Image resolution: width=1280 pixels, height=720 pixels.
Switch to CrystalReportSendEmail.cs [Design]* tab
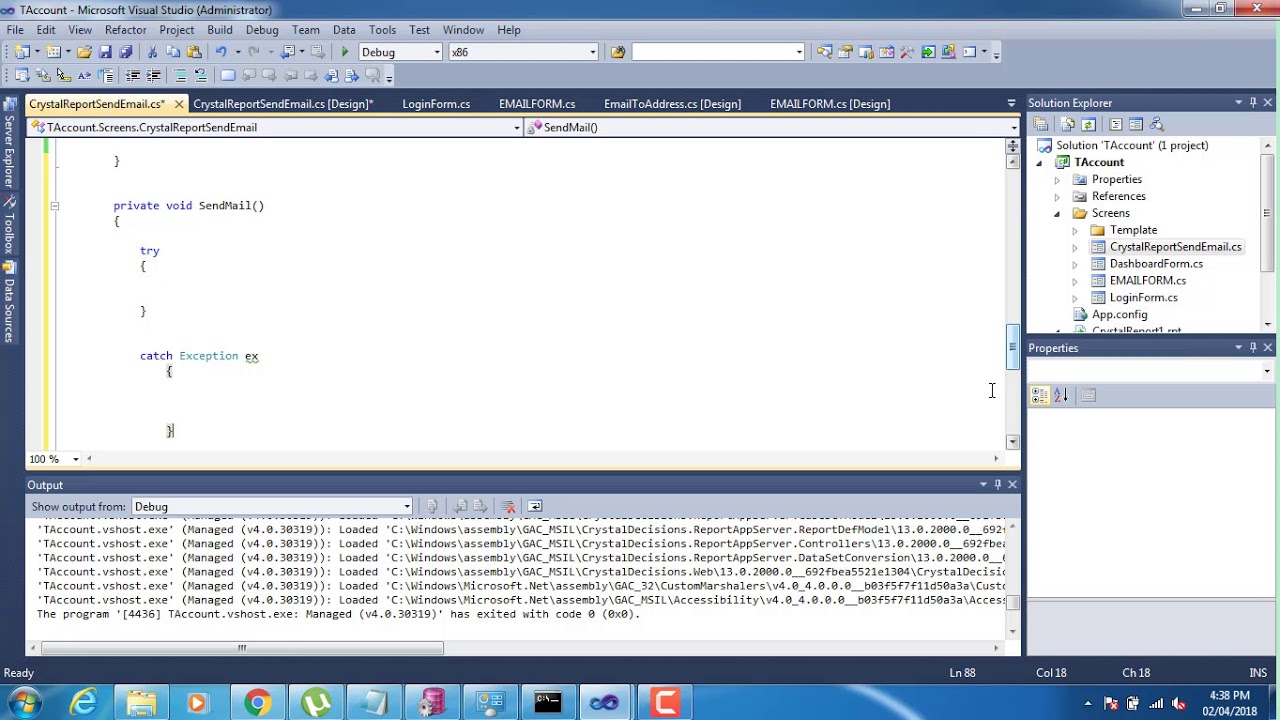pos(283,104)
